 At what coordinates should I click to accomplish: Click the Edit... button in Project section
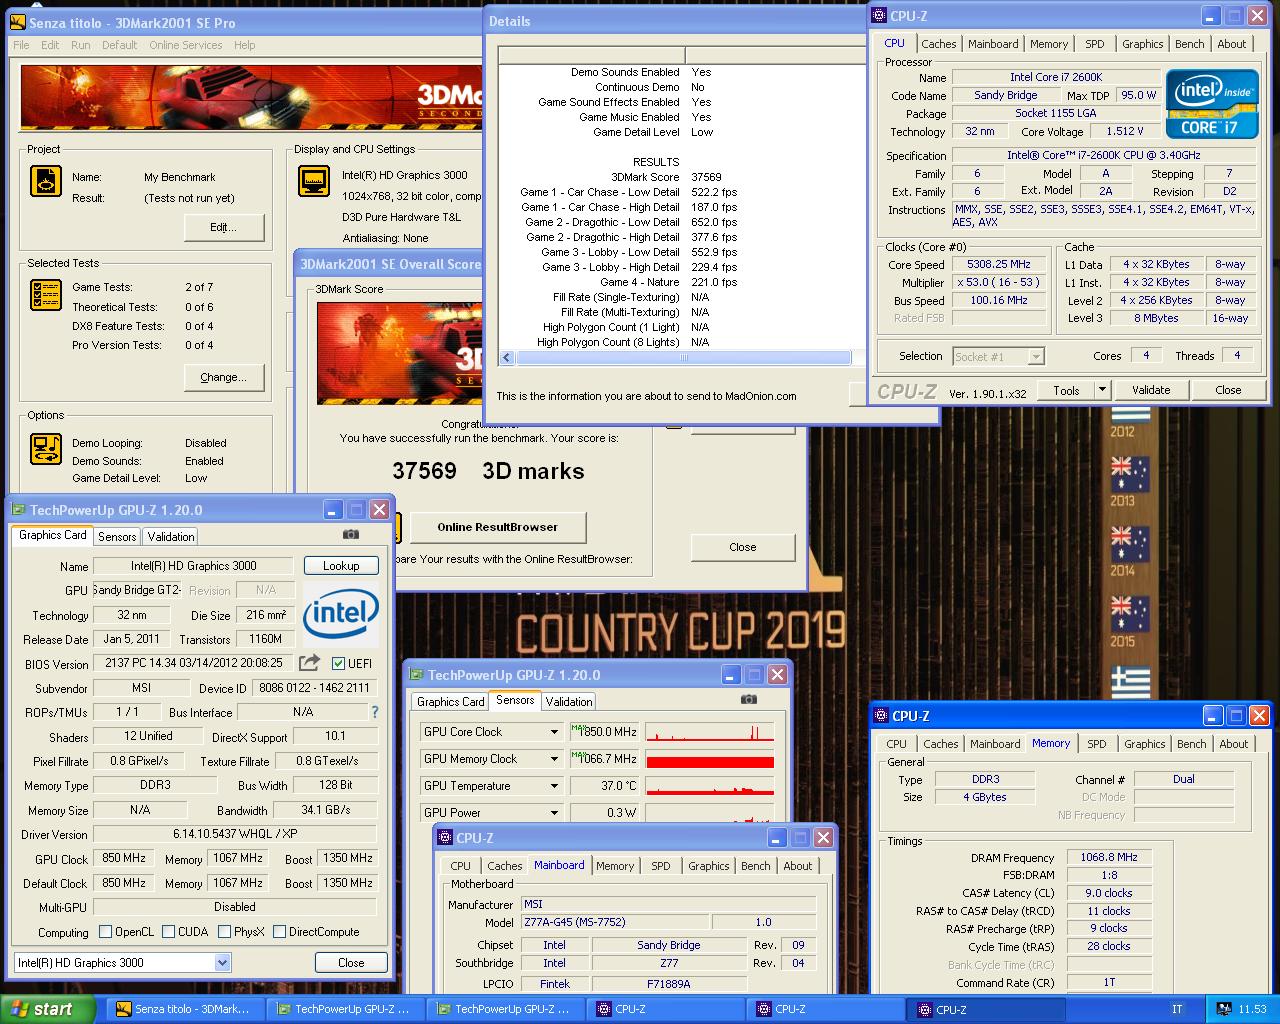[x=224, y=227]
